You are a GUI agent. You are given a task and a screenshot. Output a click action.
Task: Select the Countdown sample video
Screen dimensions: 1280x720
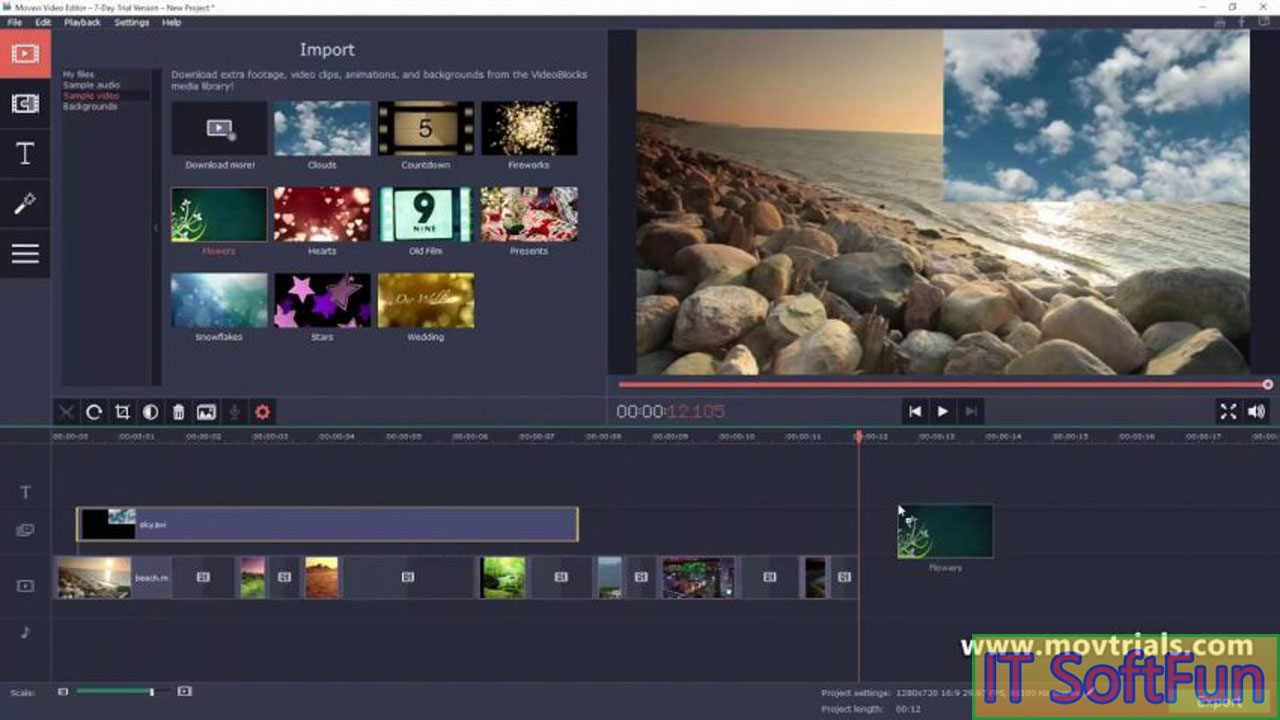pos(426,128)
